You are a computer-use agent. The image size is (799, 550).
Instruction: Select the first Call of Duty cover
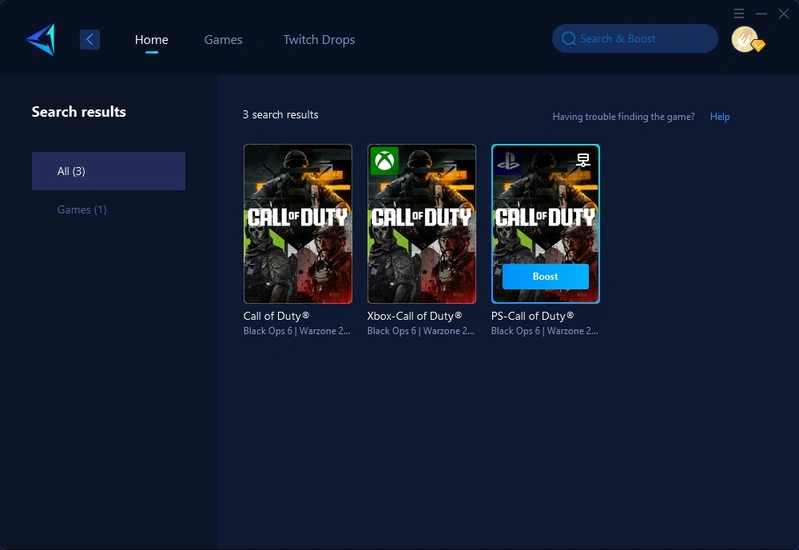298,224
